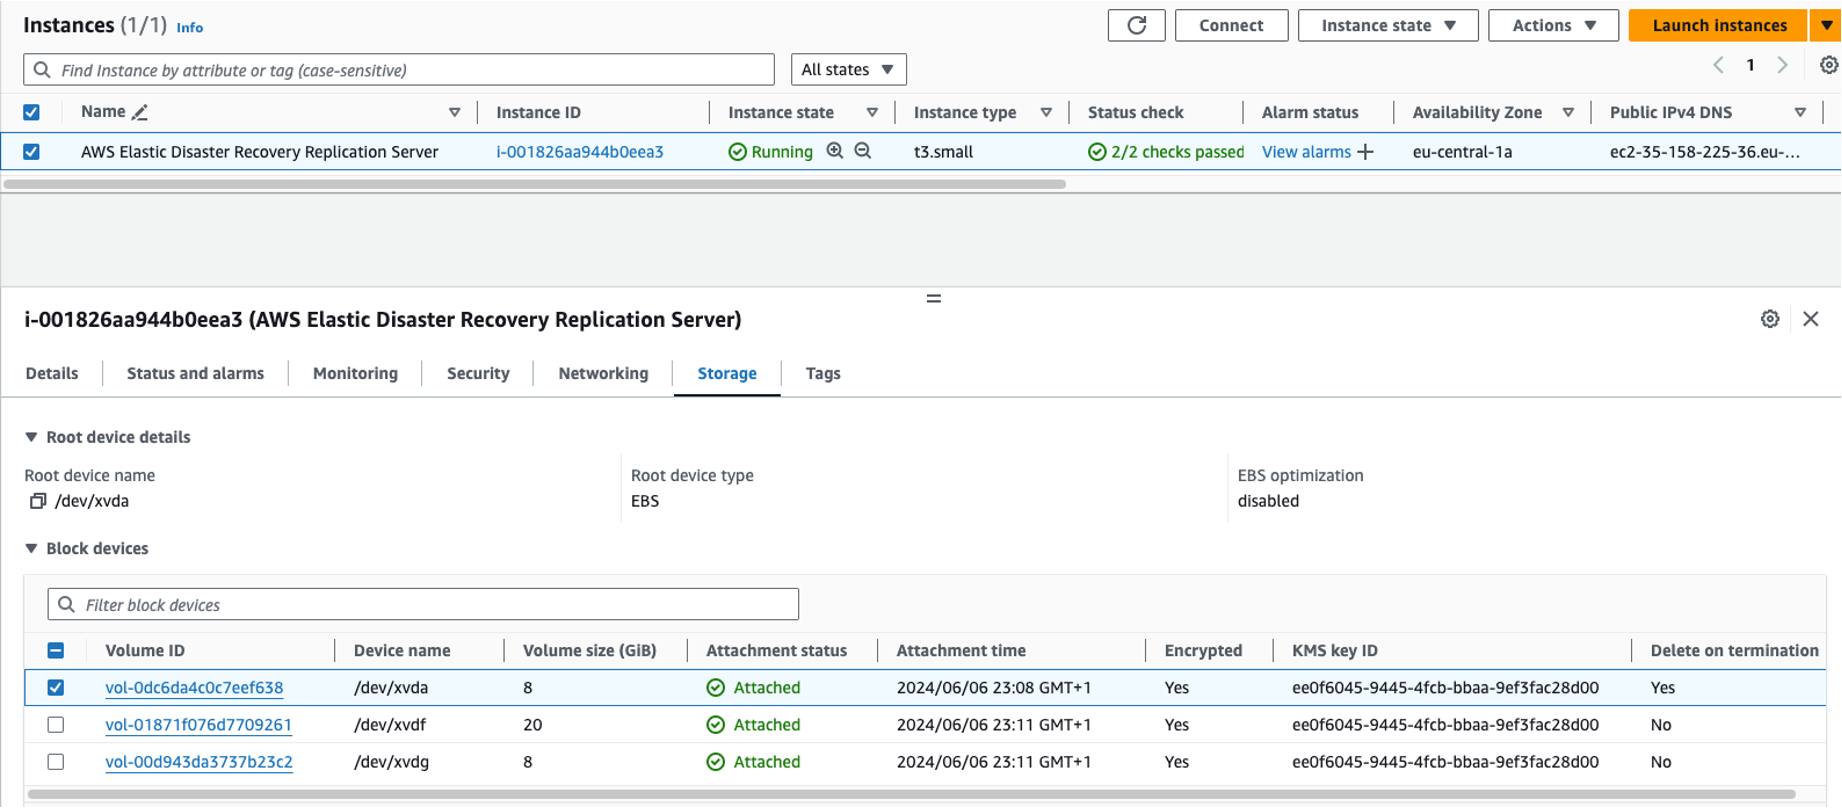Switch to the Networking tab

[x=603, y=373]
